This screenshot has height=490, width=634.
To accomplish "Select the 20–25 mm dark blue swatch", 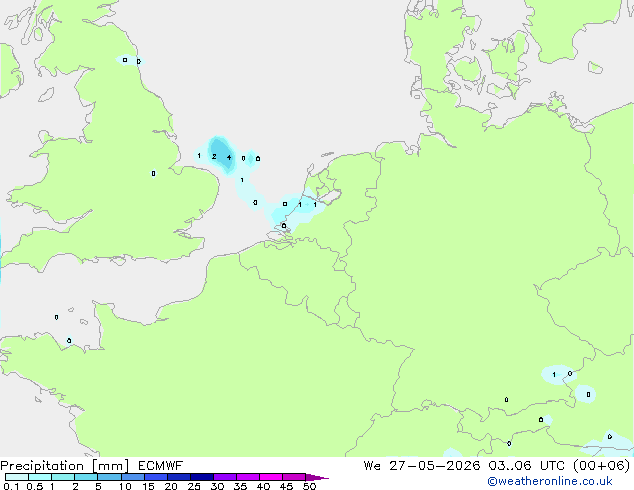I will click(x=178, y=477).
